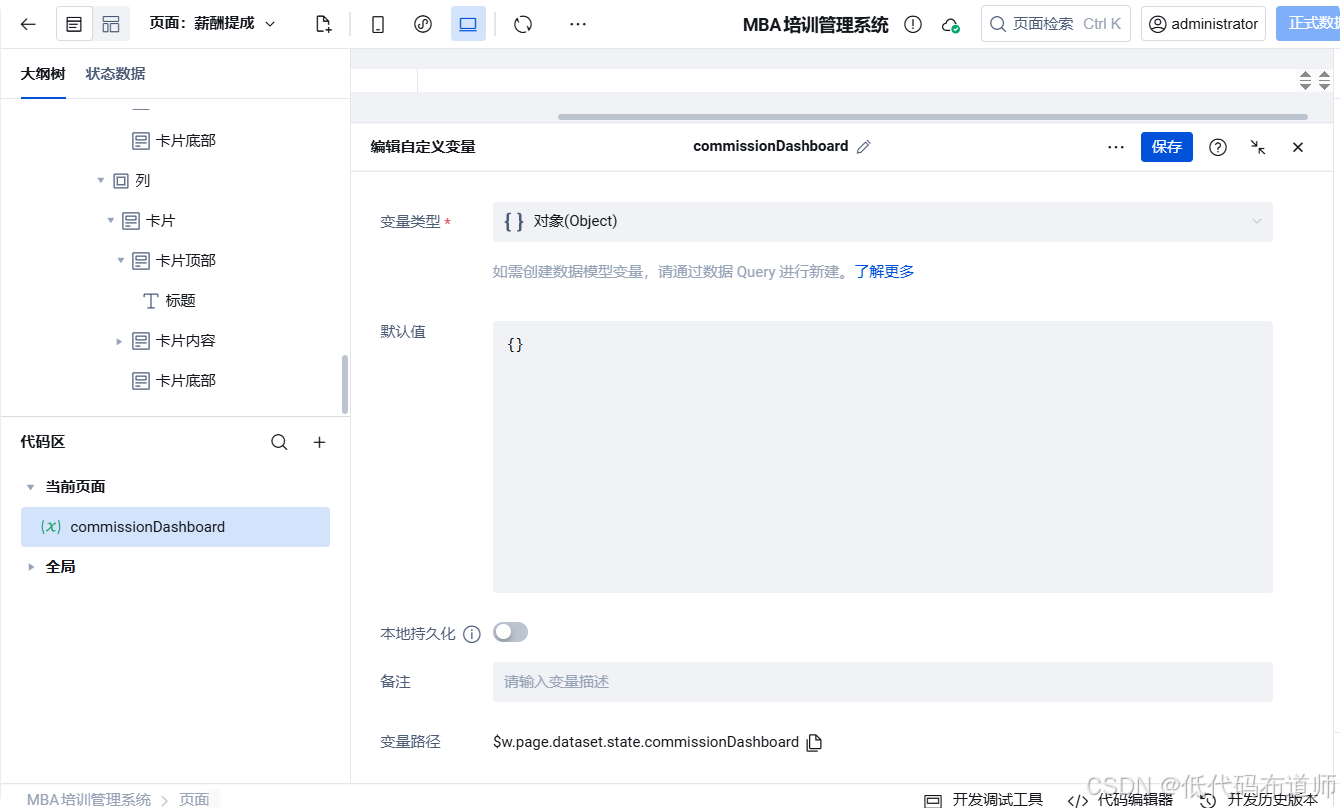Image resolution: width=1340 pixels, height=808 pixels.
Task: Expand the 卡片内容 tree node
Action: click(x=120, y=341)
